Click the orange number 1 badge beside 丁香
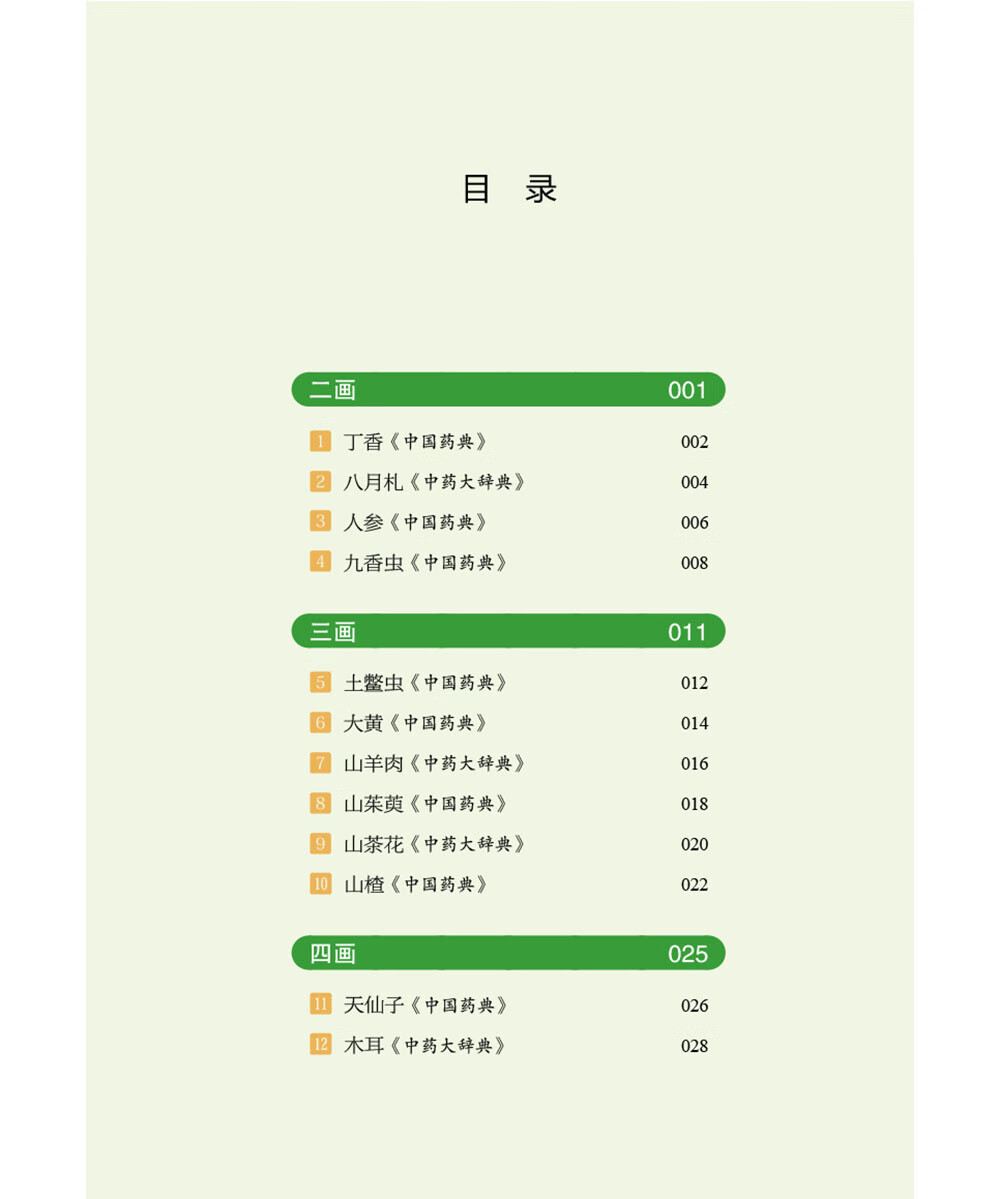Screen dimensions: 1000x1199 pyautogui.click(x=320, y=441)
